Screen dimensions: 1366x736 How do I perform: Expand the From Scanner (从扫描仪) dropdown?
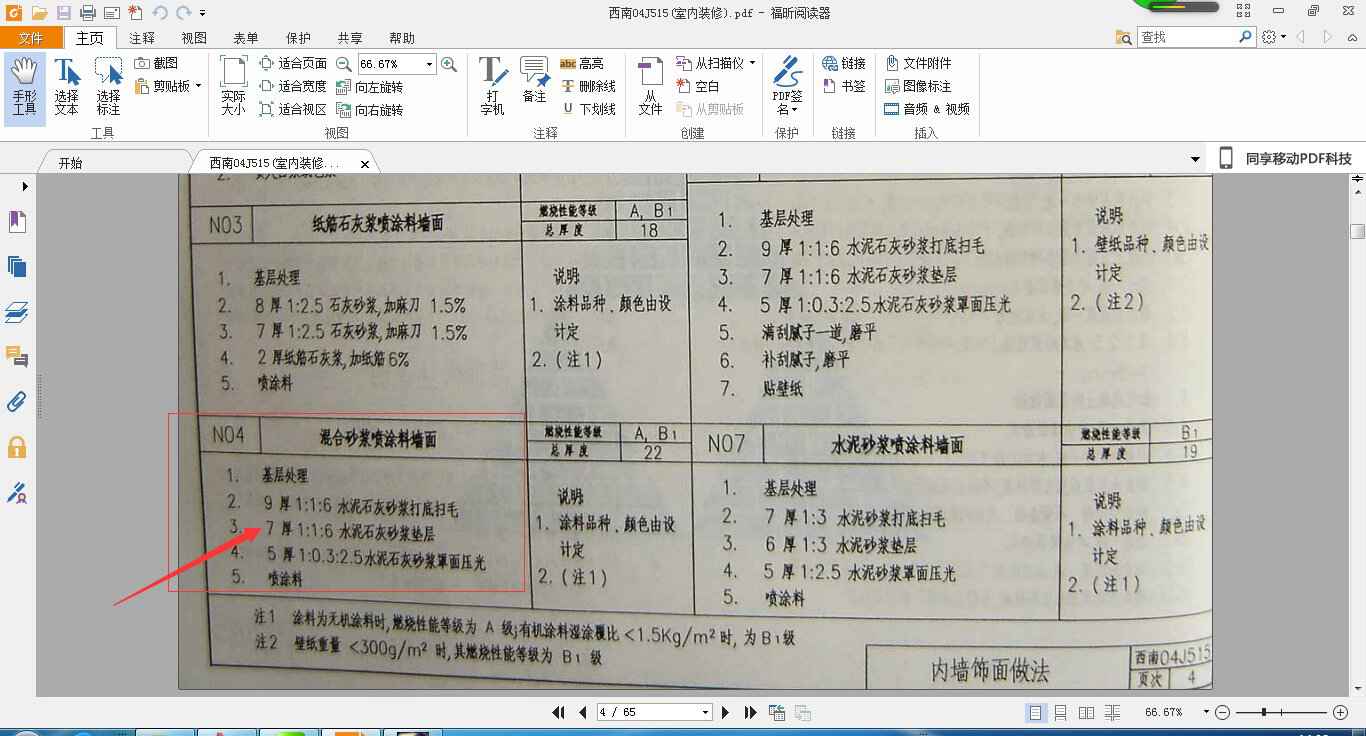point(752,63)
